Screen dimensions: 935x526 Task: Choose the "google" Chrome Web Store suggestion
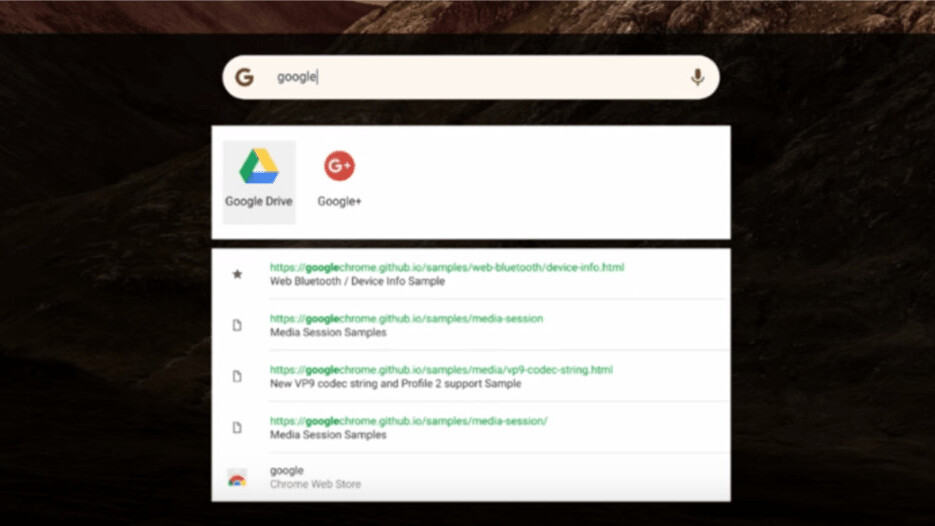point(471,477)
